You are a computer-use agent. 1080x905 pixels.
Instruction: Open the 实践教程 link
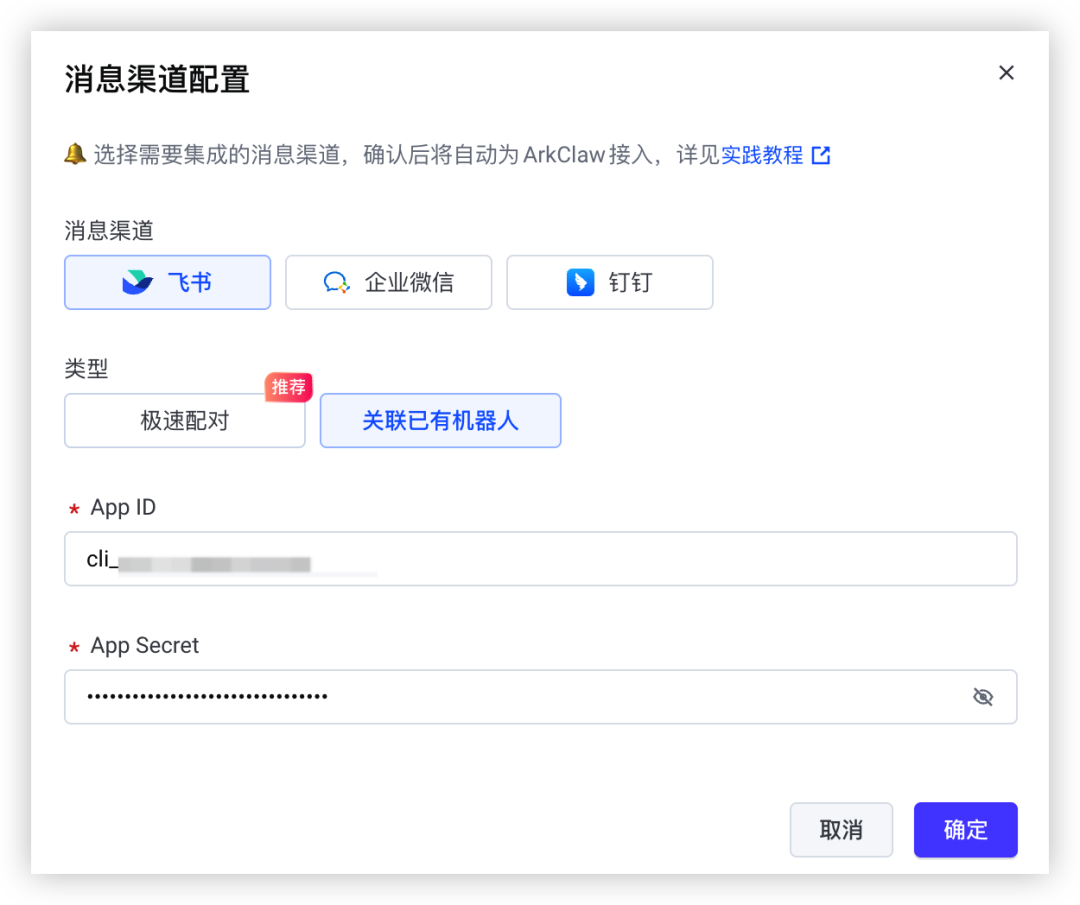point(762,155)
